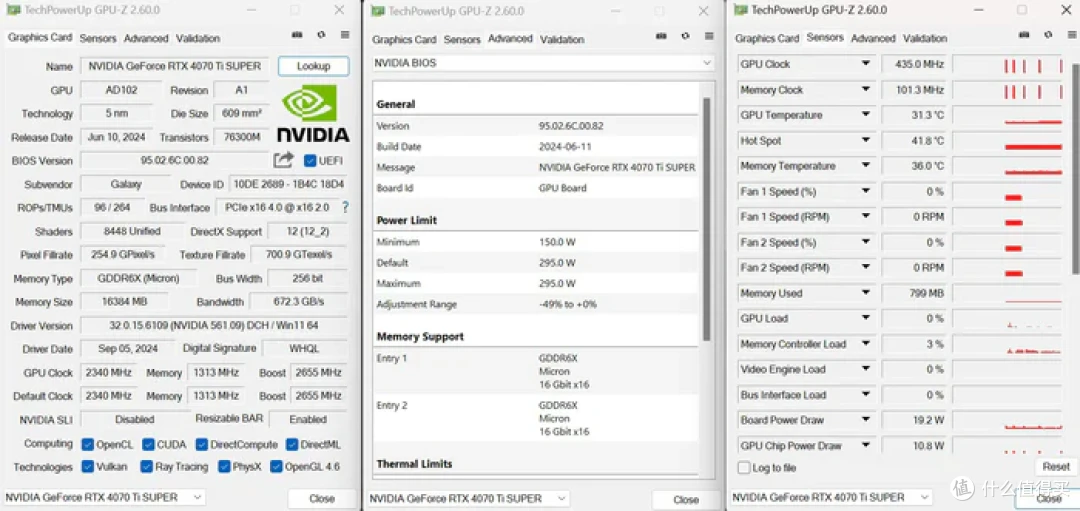Toggle the UEFI checkbox
This screenshot has width=1080, height=511.
tap(310, 161)
